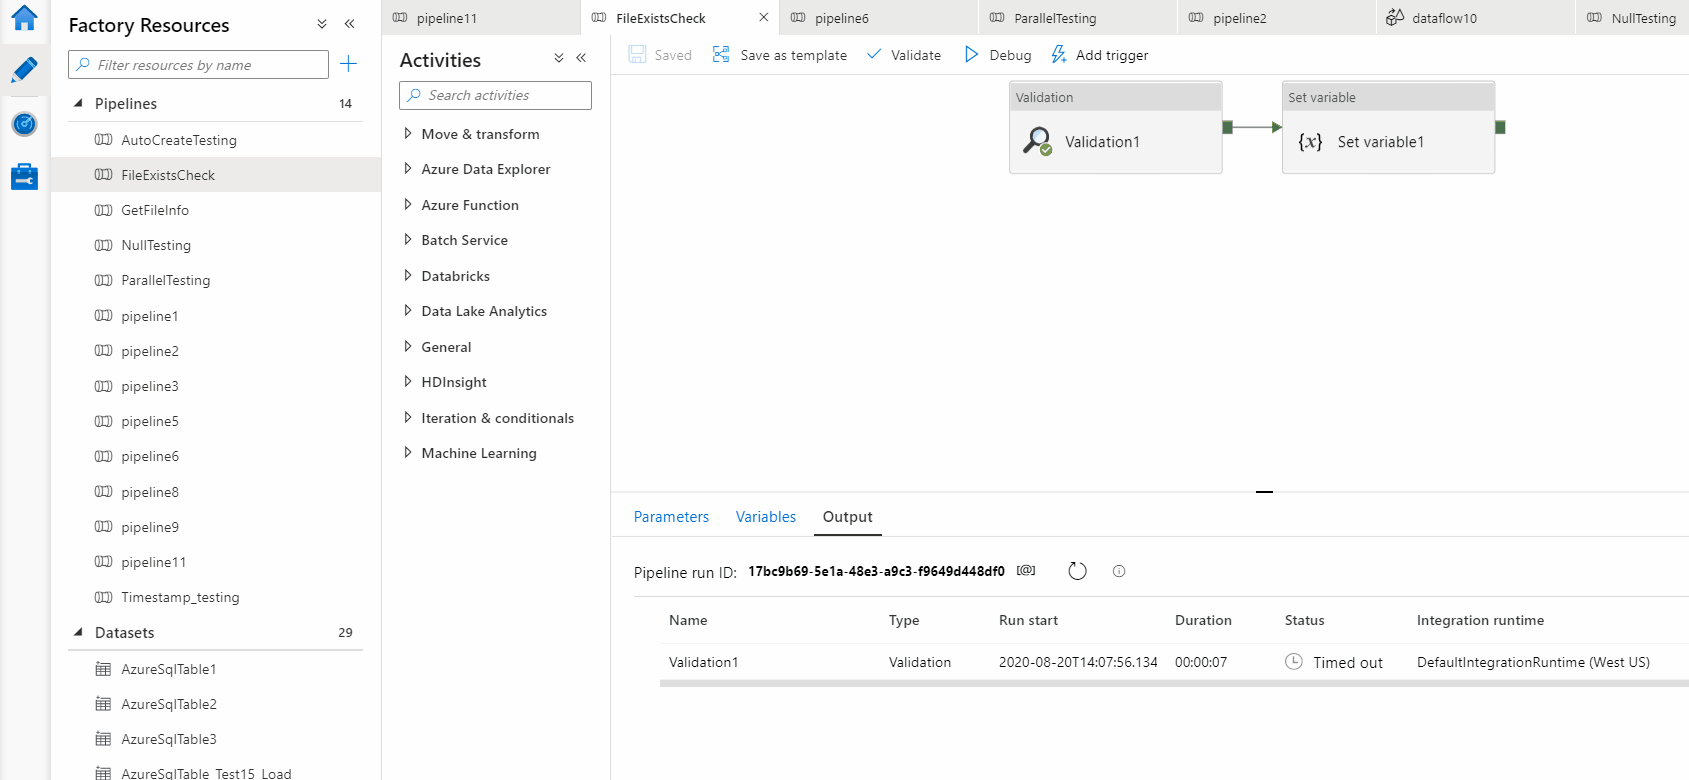Click the green output connector on Validation1
Screen dimensions: 1689x780
[1228, 127]
